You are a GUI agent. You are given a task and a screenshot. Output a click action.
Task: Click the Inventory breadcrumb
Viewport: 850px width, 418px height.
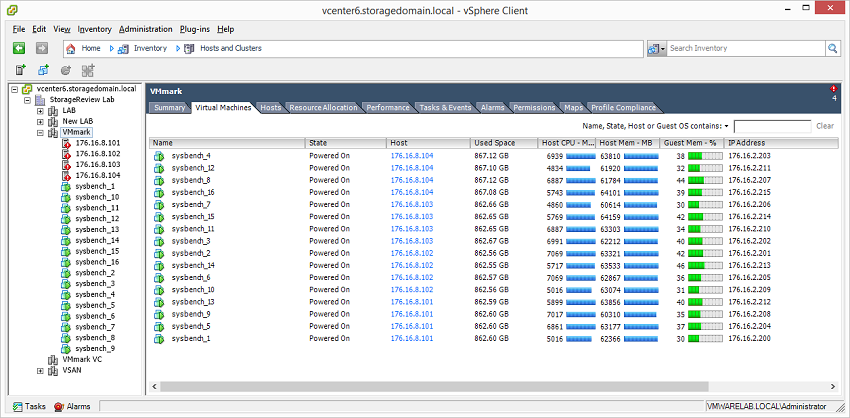pos(150,48)
